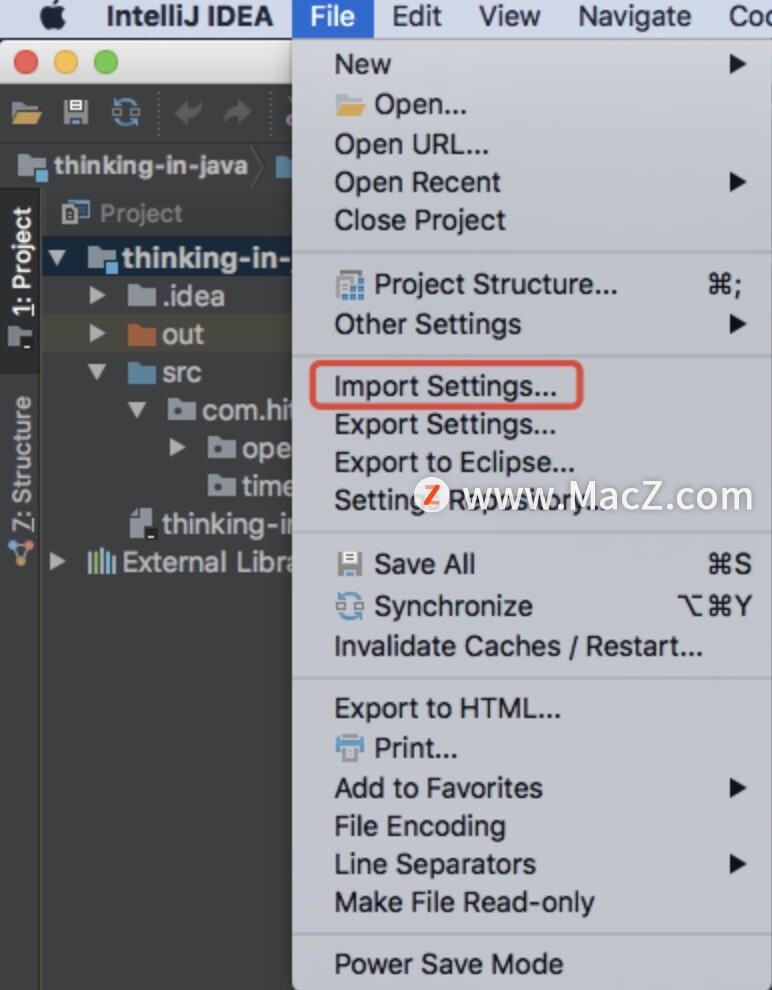Viewport: 772px width, 990px height.
Task: Open the 7: Structure side tab
Action: pyautogui.click(x=21, y=480)
